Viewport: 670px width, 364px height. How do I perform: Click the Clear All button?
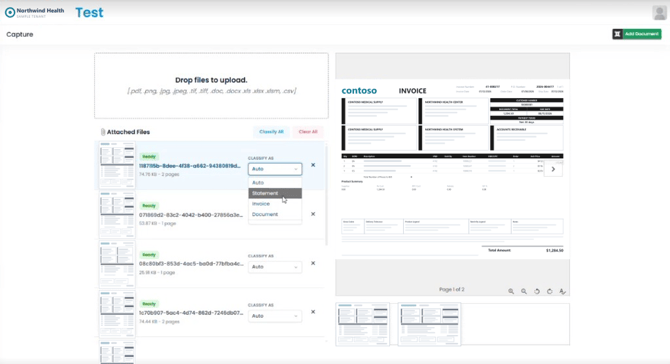click(x=308, y=132)
